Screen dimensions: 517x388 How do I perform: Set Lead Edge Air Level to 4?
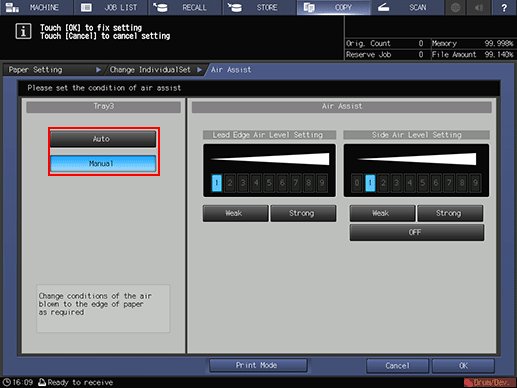click(256, 183)
